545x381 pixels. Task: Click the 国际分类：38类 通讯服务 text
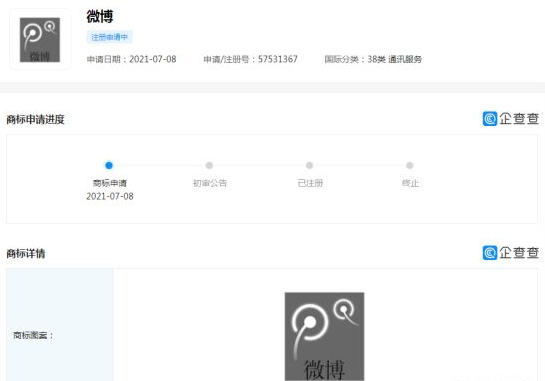[x=373, y=59]
